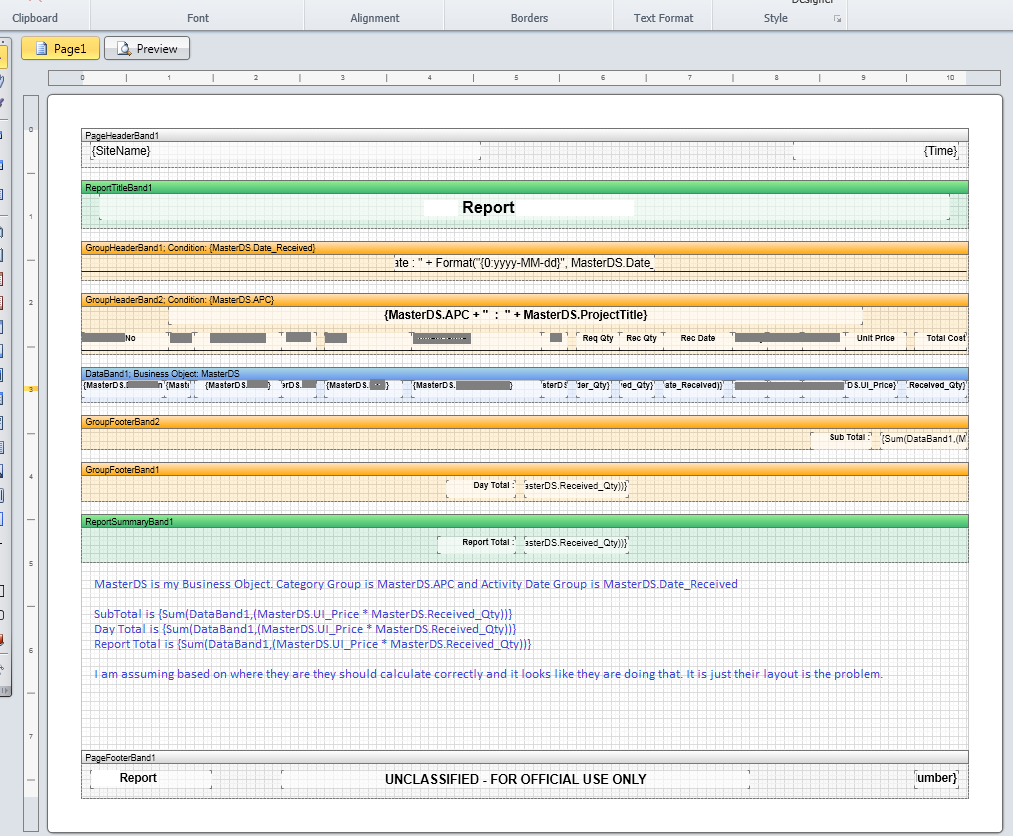Image resolution: width=1013 pixels, height=836 pixels.
Task: Select the Rec Qty column header
Action: pyautogui.click(x=642, y=338)
